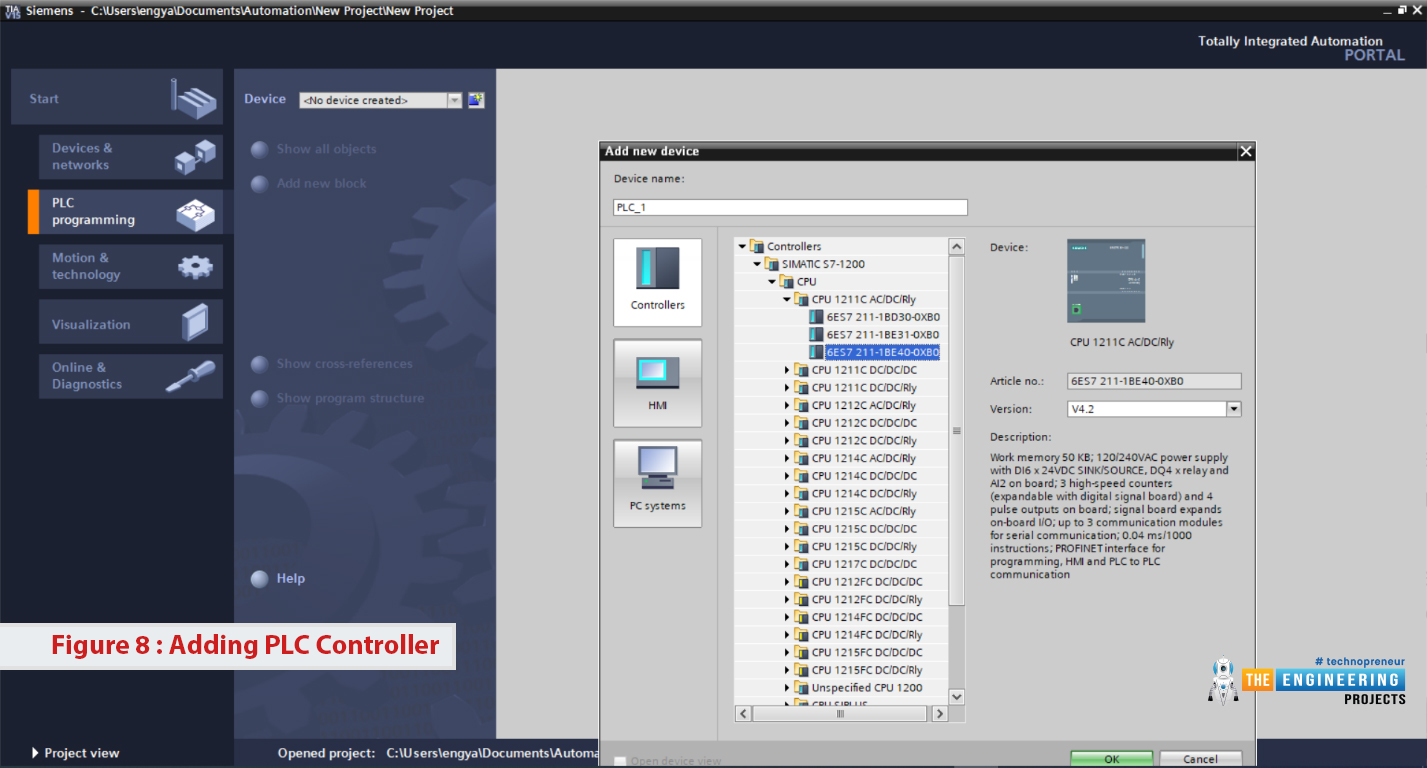Click folder icon of SIMATIC S7-1200

pyautogui.click(x=772, y=264)
